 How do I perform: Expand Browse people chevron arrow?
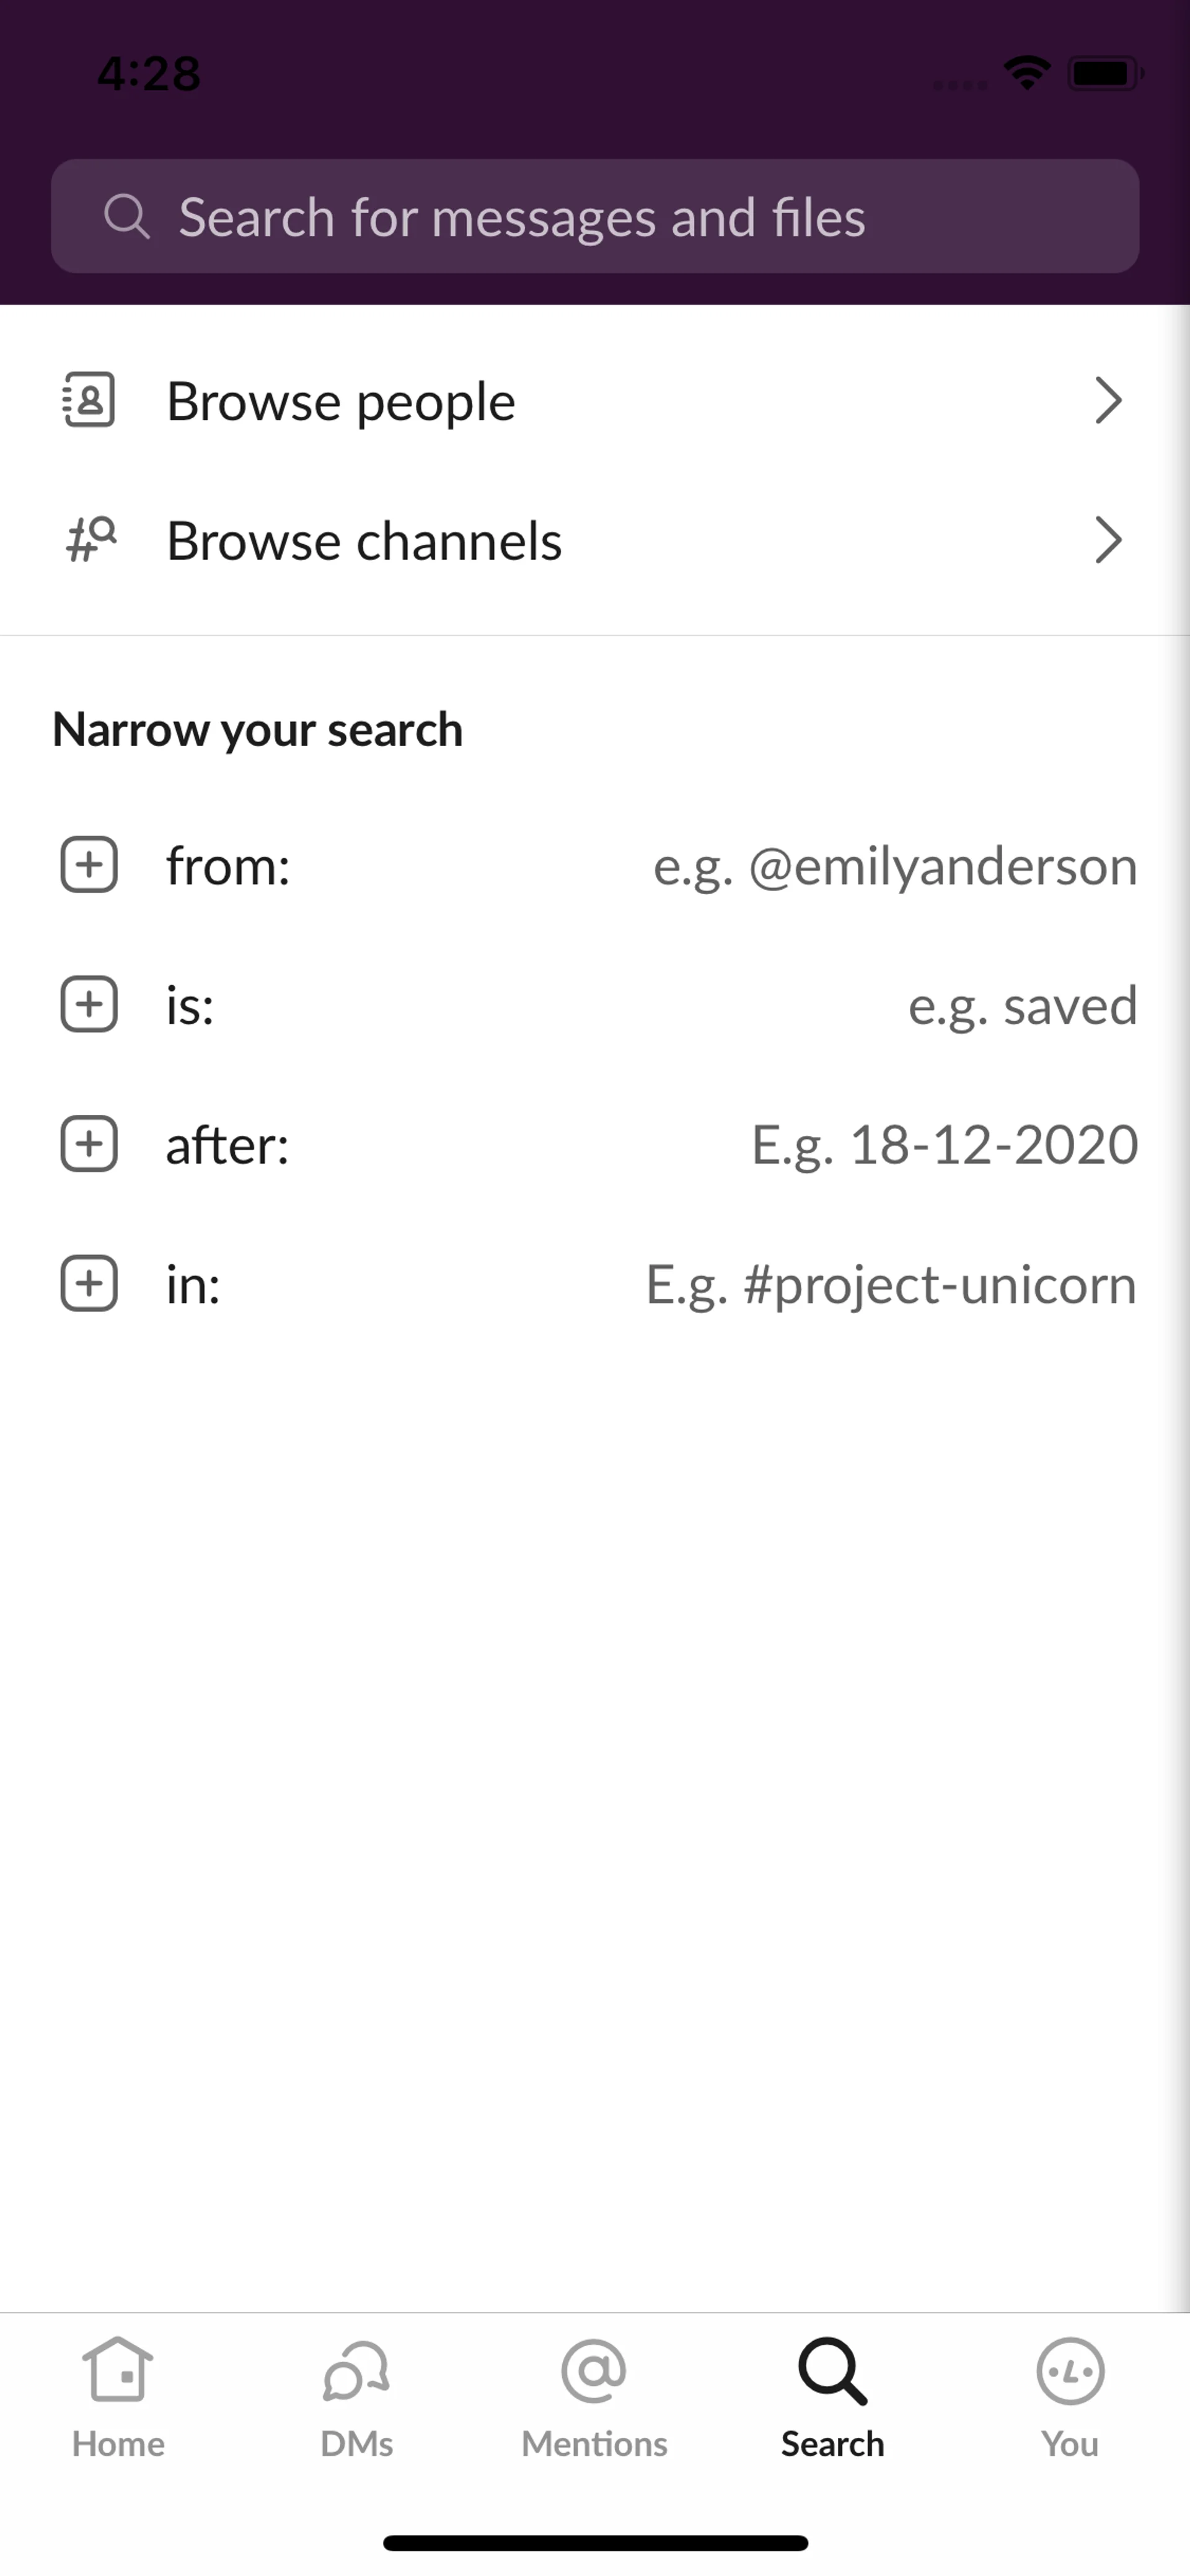click(x=1108, y=401)
